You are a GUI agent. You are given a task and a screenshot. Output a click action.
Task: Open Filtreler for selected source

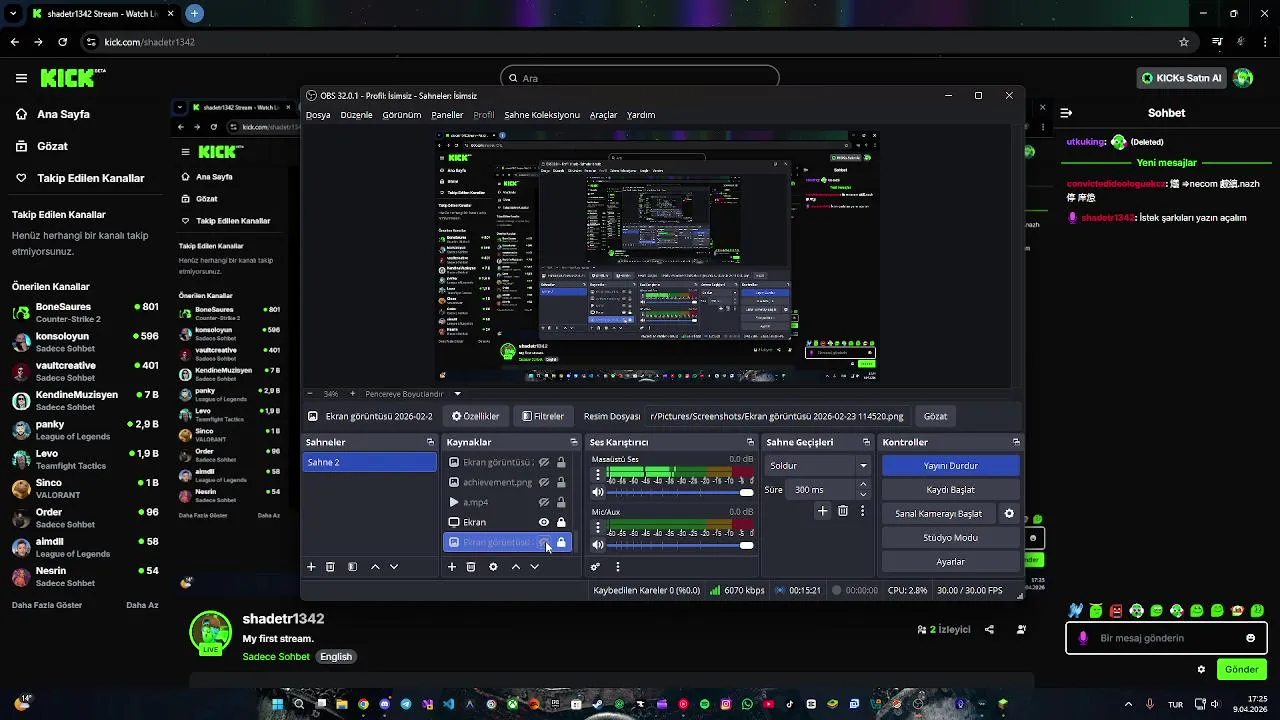543,416
